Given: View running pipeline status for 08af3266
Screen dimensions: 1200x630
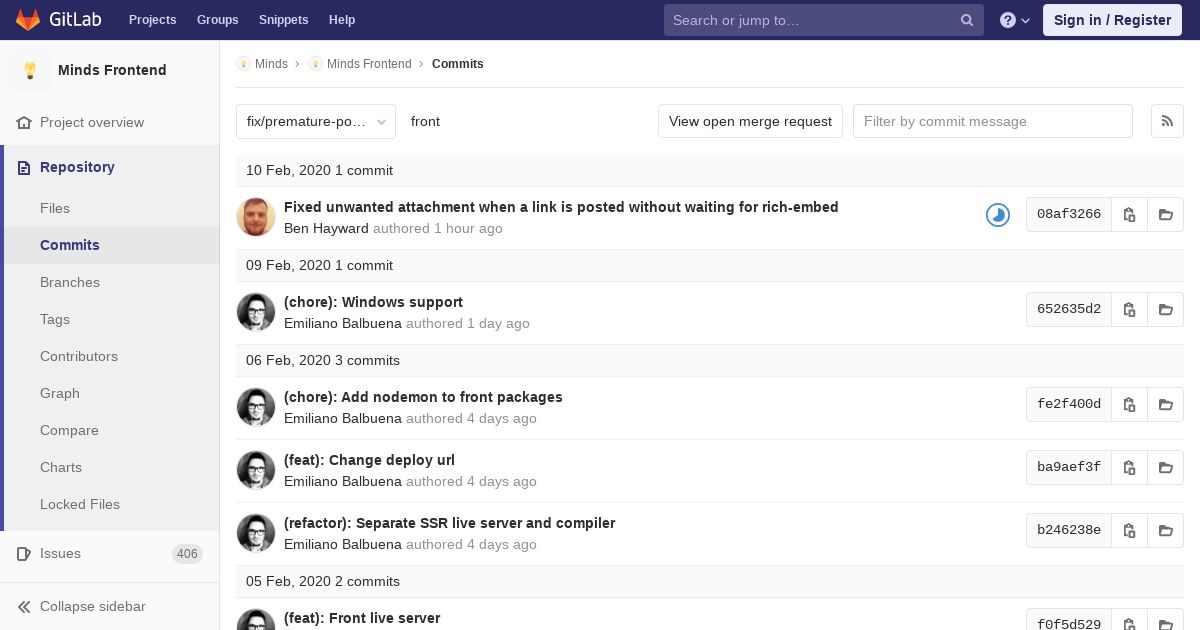Looking at the screenshot, I should (998, 215).
